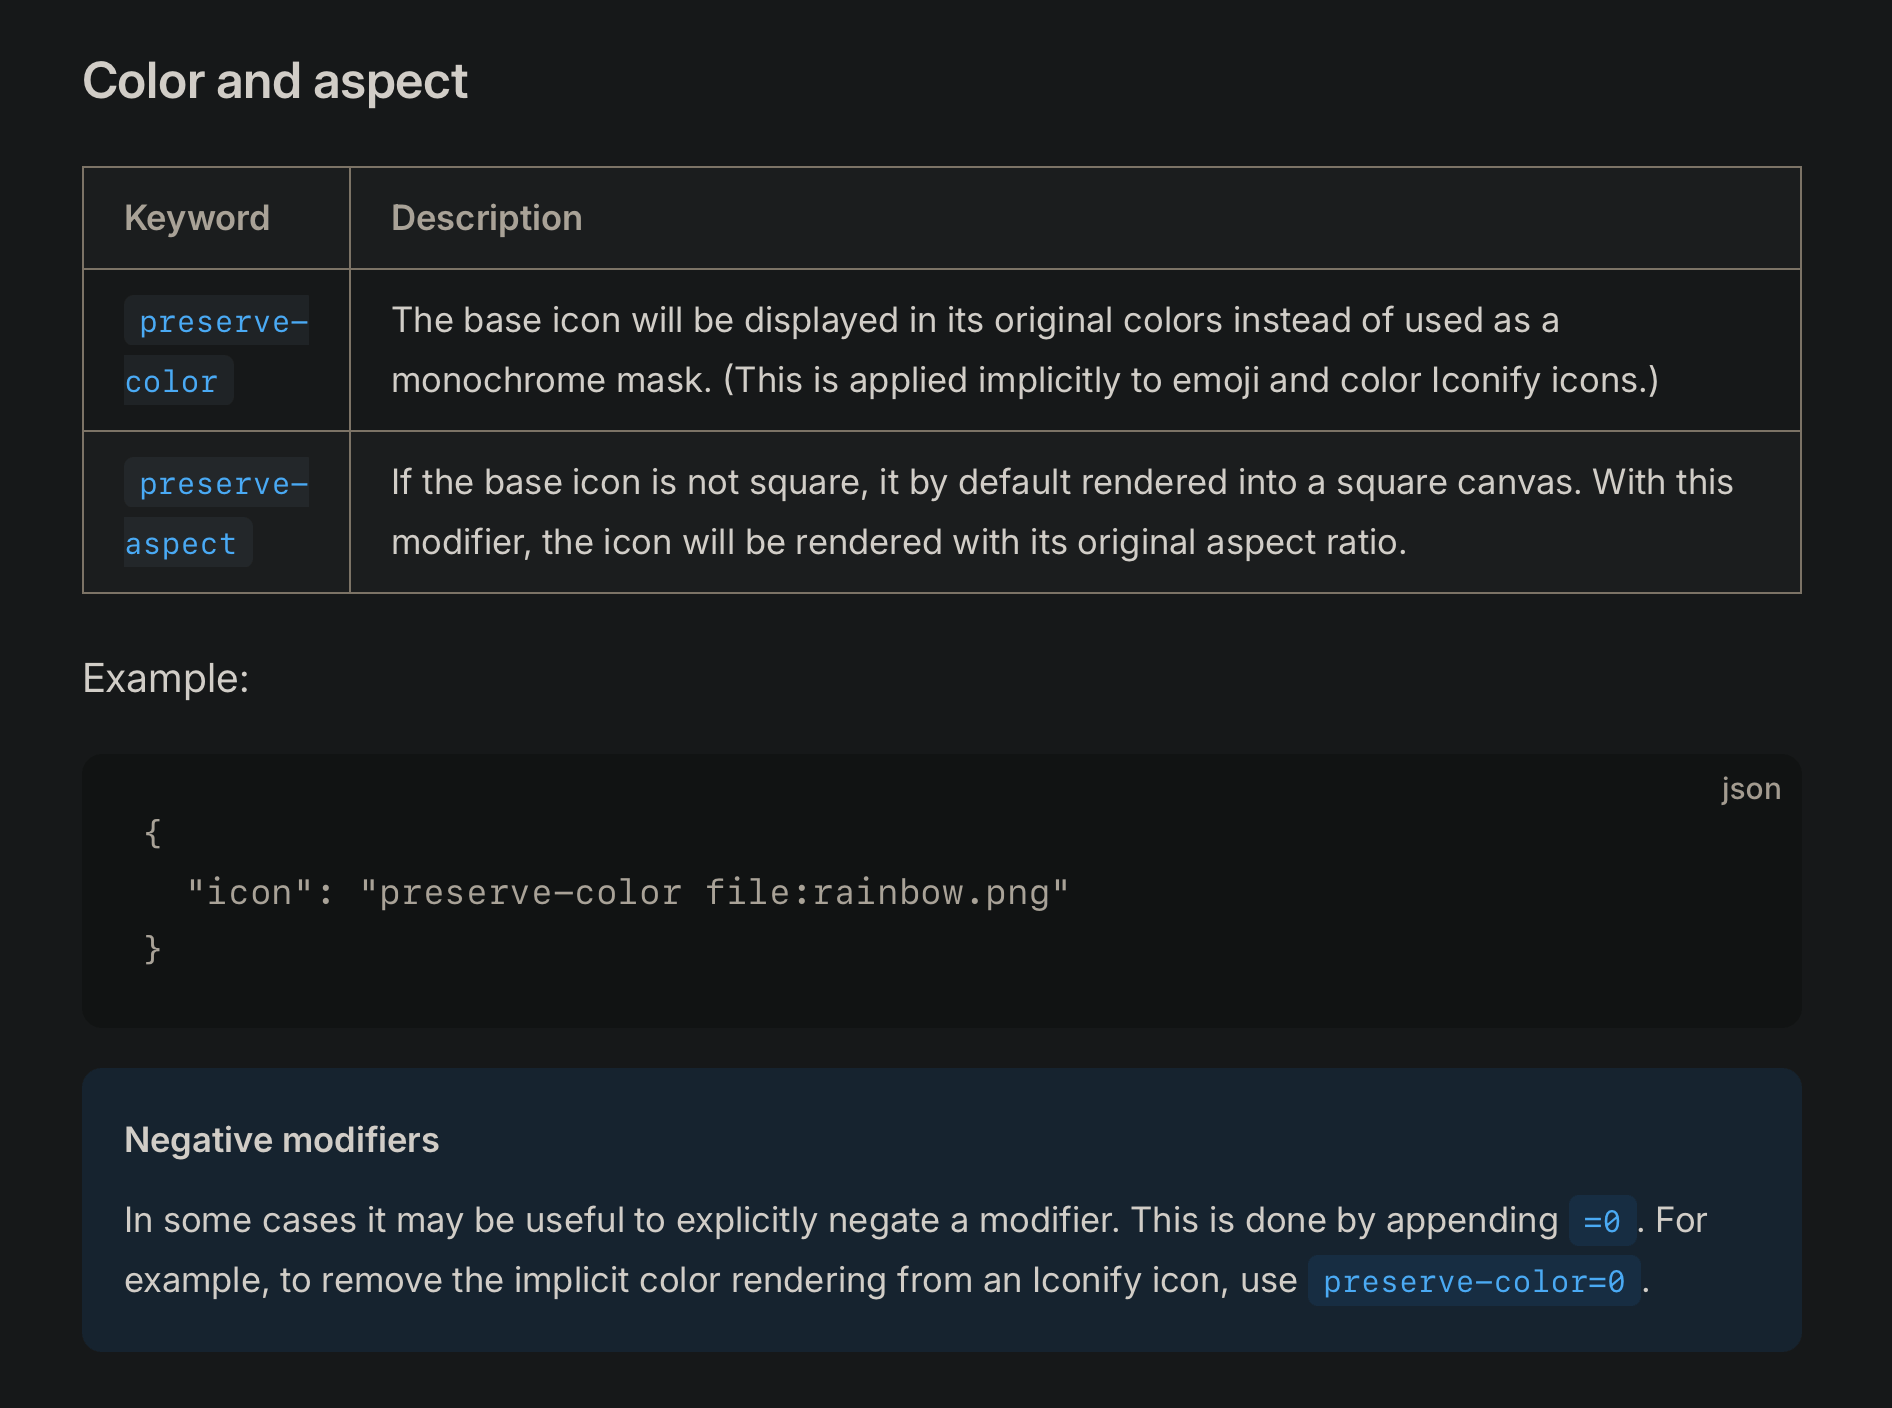The image size is (1892, 1408).
Task: Click the json language label
Action: point(1751,789)
